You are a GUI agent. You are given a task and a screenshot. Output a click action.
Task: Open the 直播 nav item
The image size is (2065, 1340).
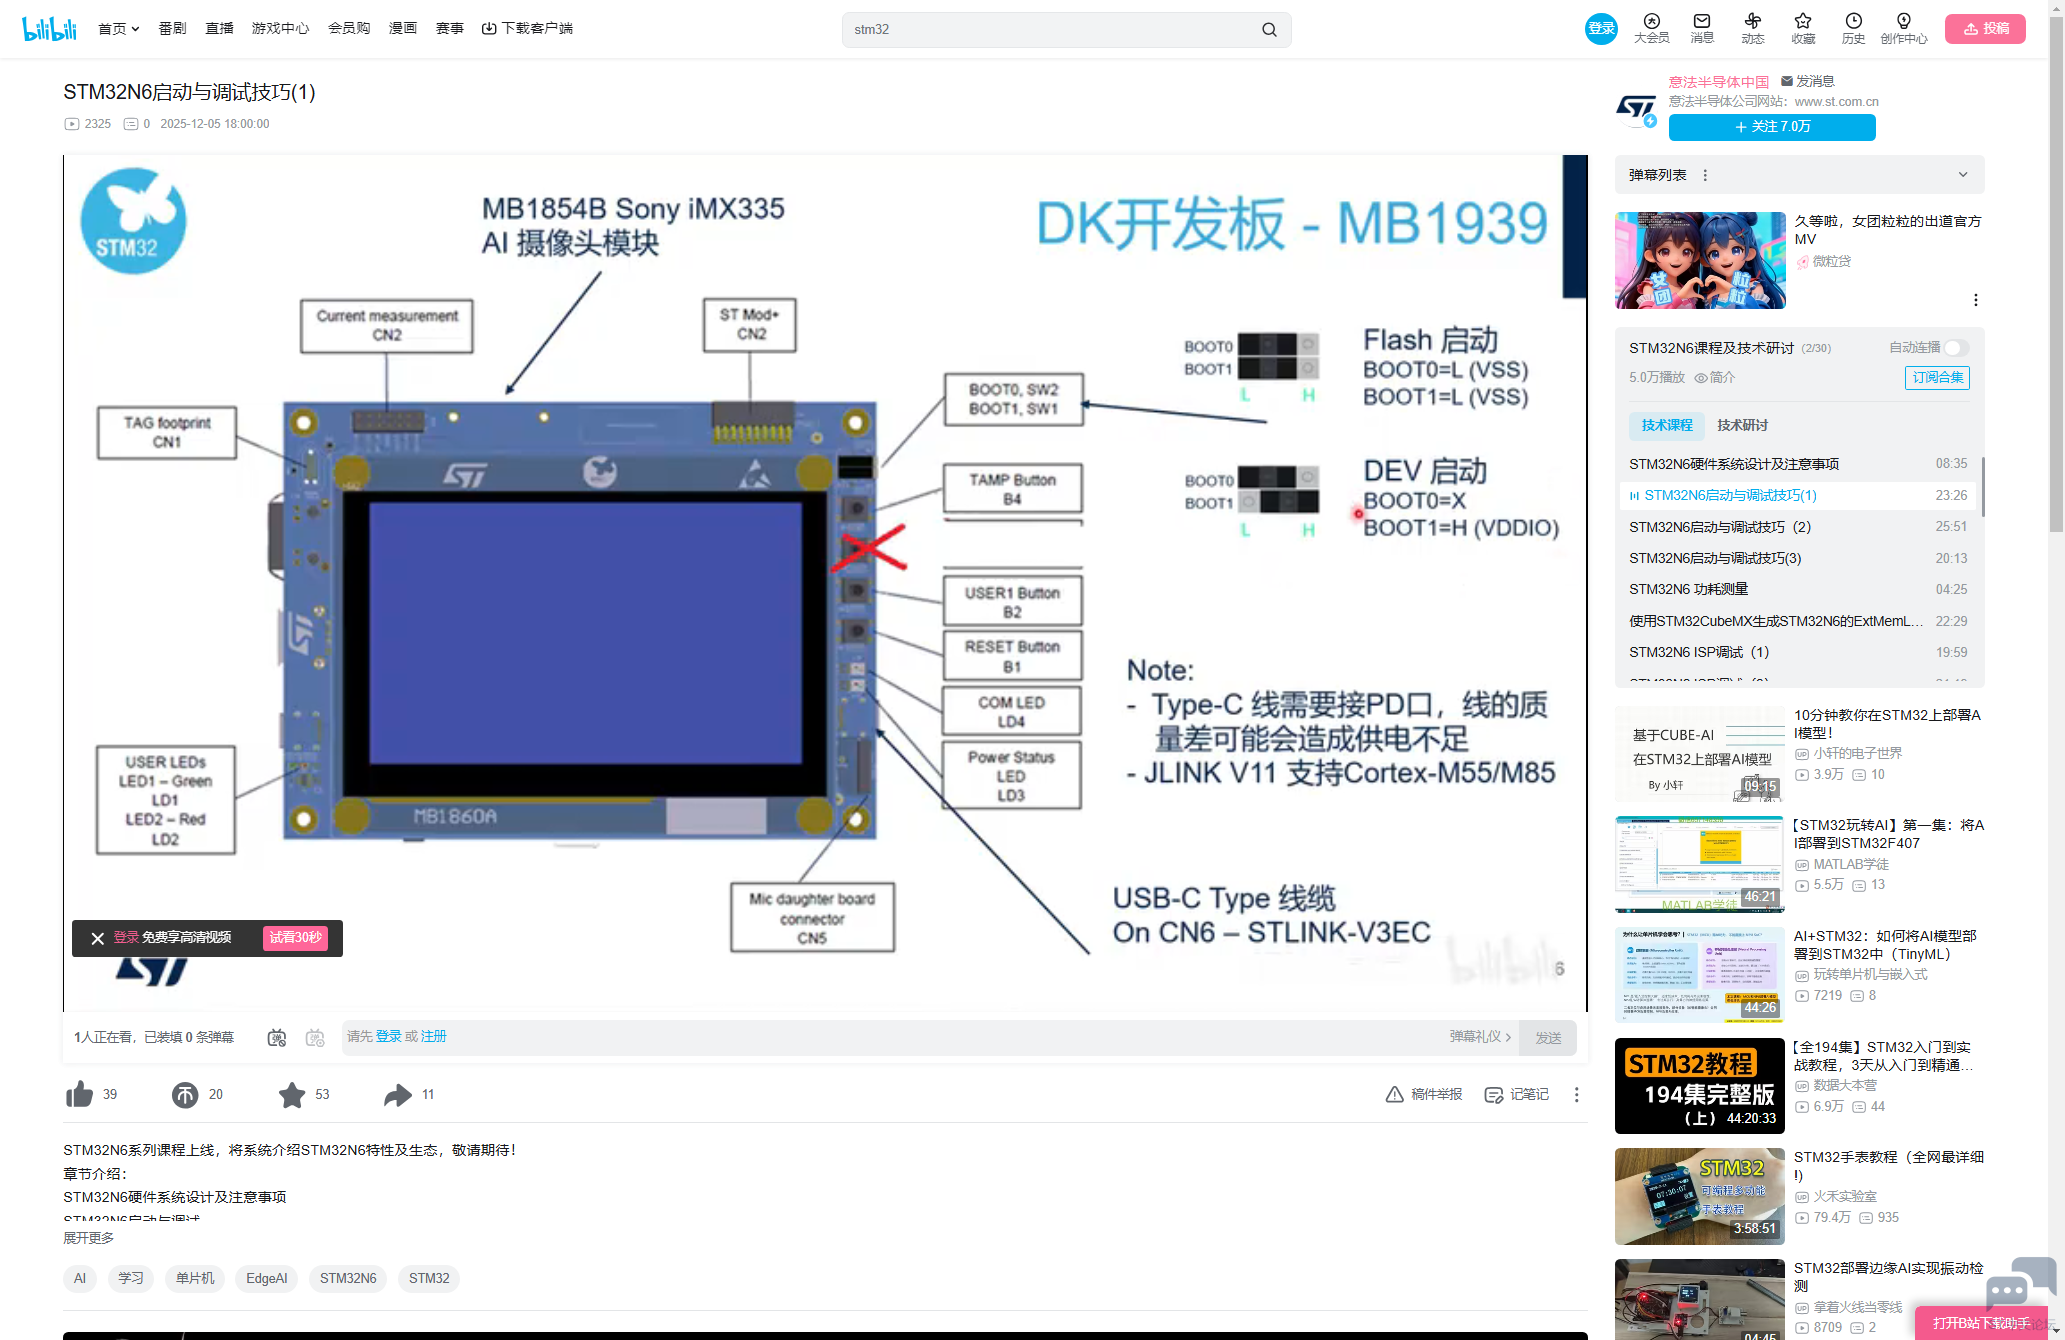(x=219, y=29)
